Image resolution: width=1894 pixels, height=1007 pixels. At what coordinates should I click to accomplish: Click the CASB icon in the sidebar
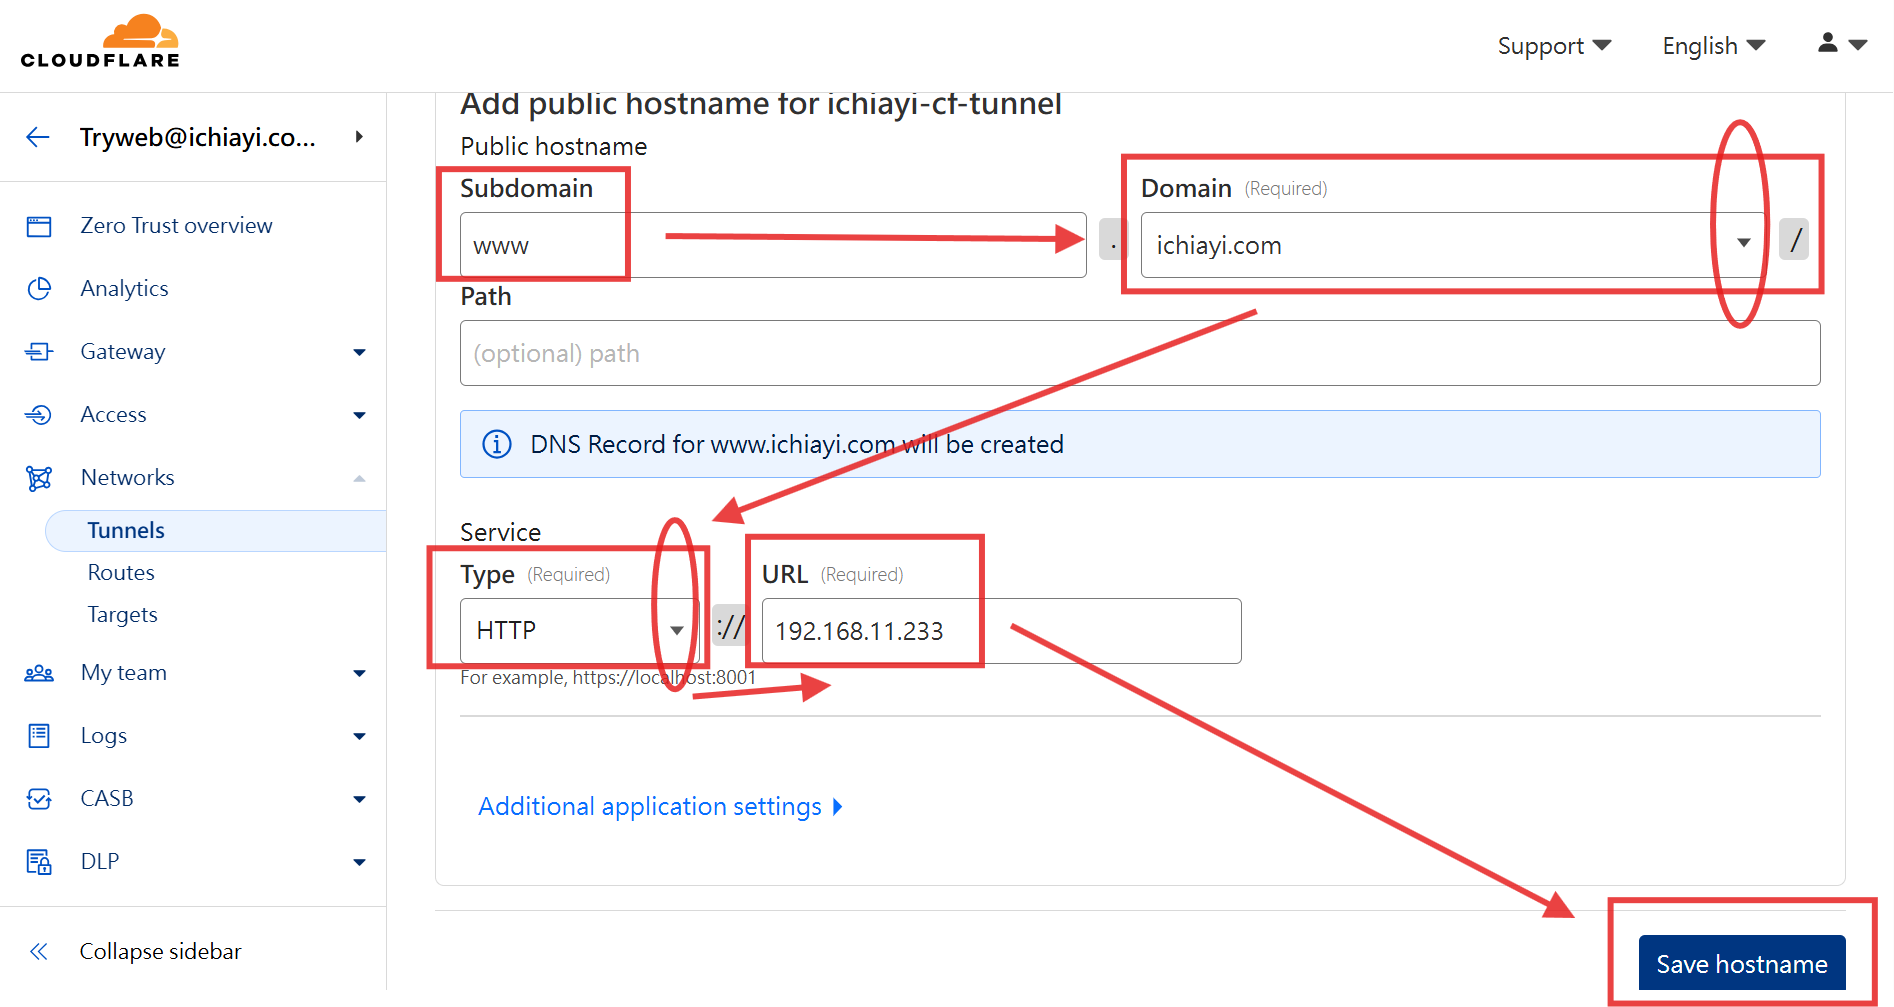pos(39,799)
